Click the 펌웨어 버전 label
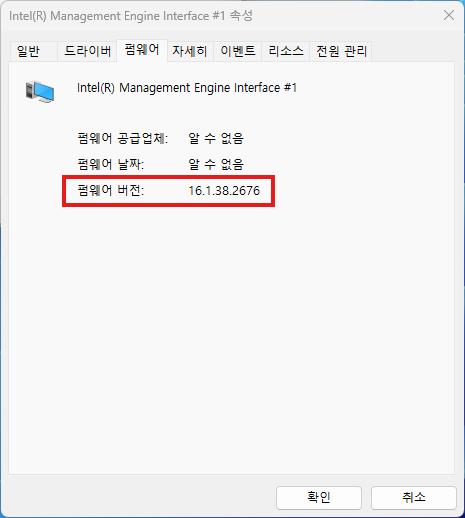This screenshot has width=465, height=518. (110, 191)
